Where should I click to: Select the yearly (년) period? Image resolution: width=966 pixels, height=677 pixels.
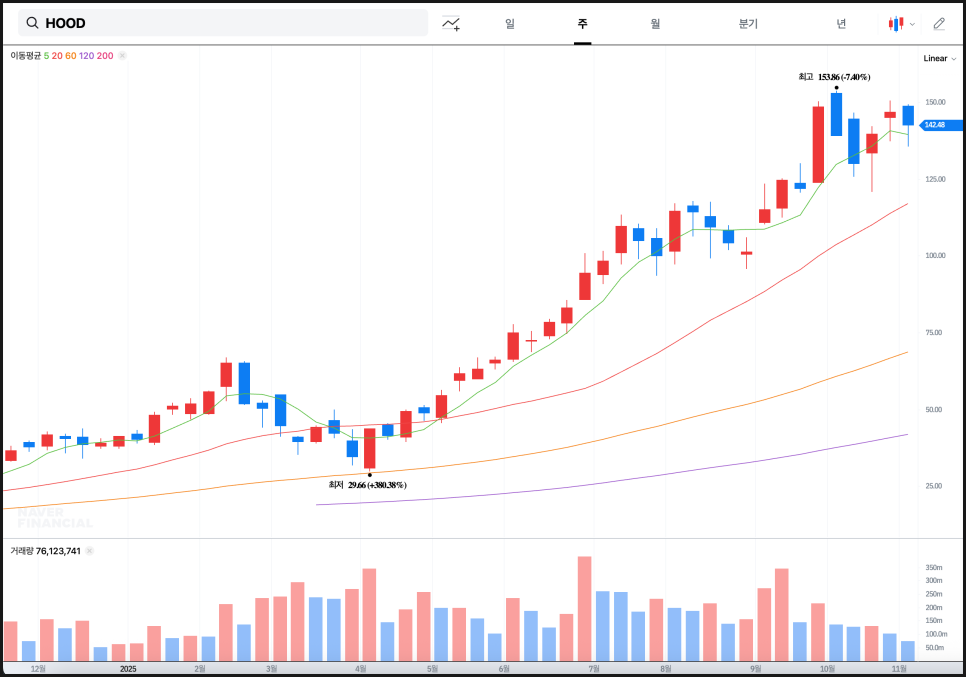point(841,23)
